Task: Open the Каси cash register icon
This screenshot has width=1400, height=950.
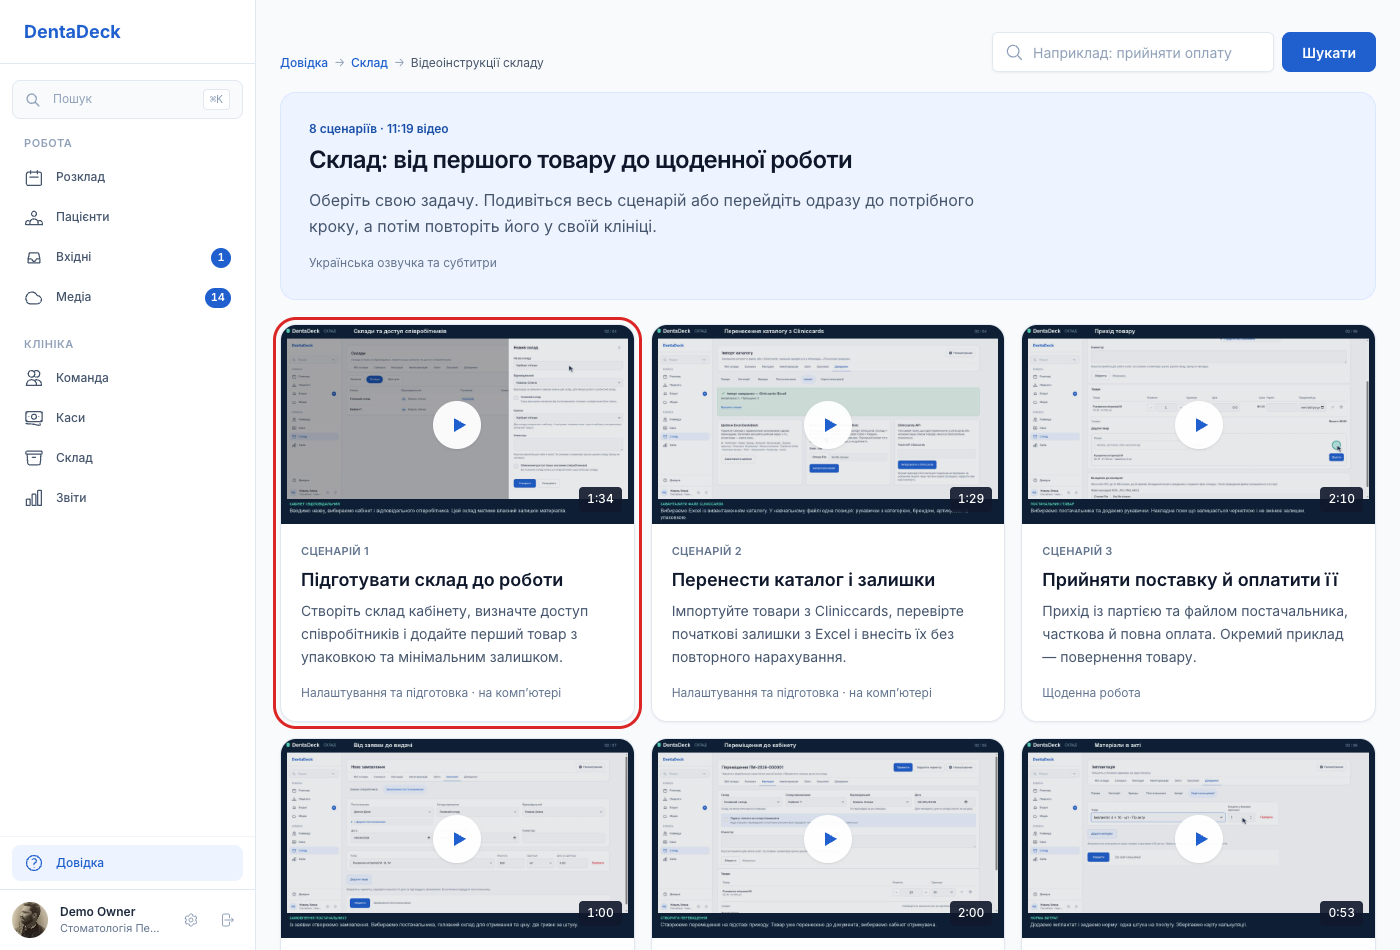Action: (x=34, y=418)
